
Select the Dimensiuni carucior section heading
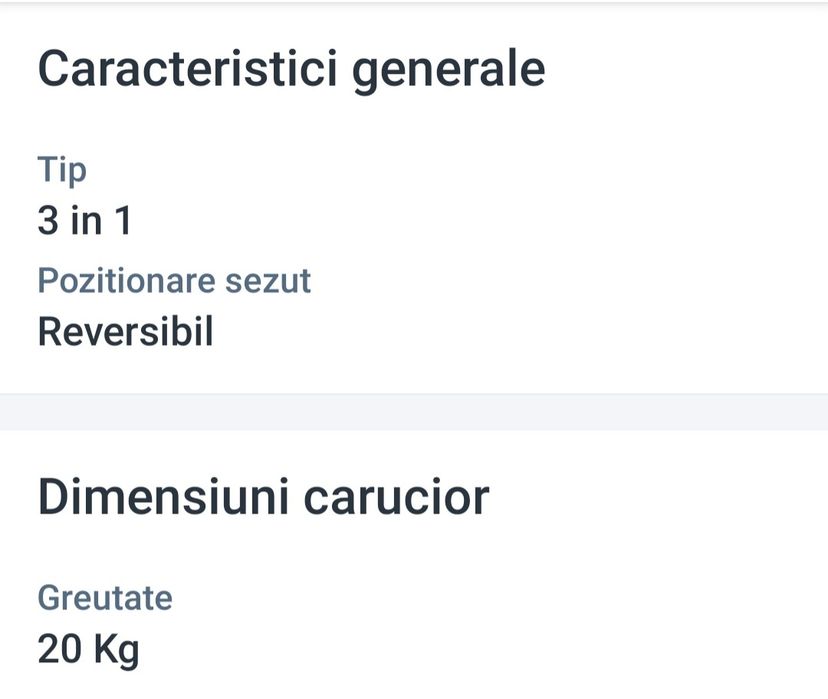point(264,497)
